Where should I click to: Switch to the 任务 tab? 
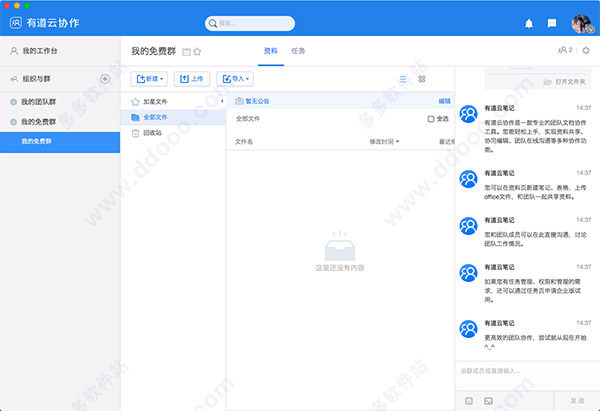(298, 51)
